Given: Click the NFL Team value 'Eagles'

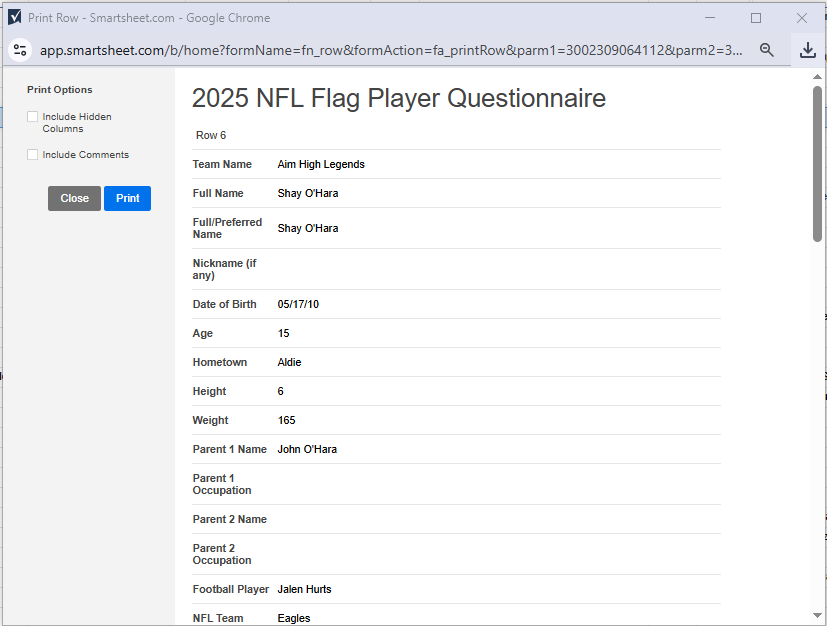Looking at the screenshot, I should [x=294, y=618].
